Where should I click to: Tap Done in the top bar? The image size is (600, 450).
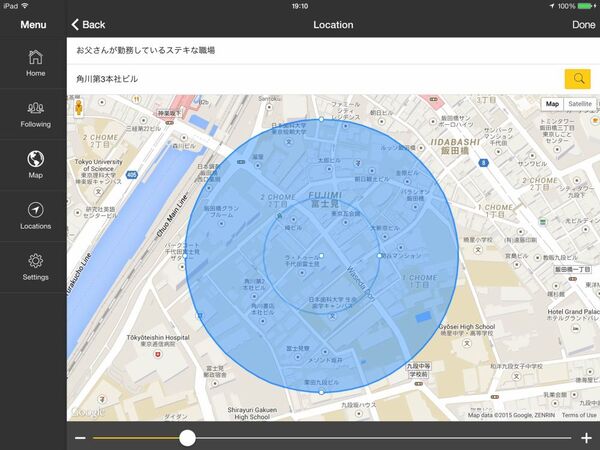pos(584,24)
